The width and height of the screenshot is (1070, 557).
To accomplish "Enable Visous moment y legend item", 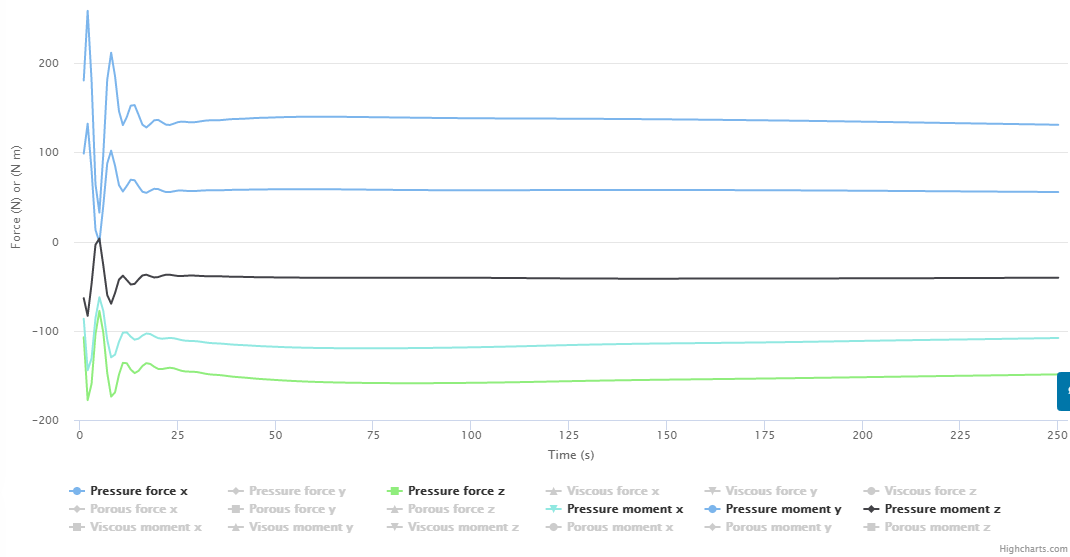I will [x=301, y=527].
